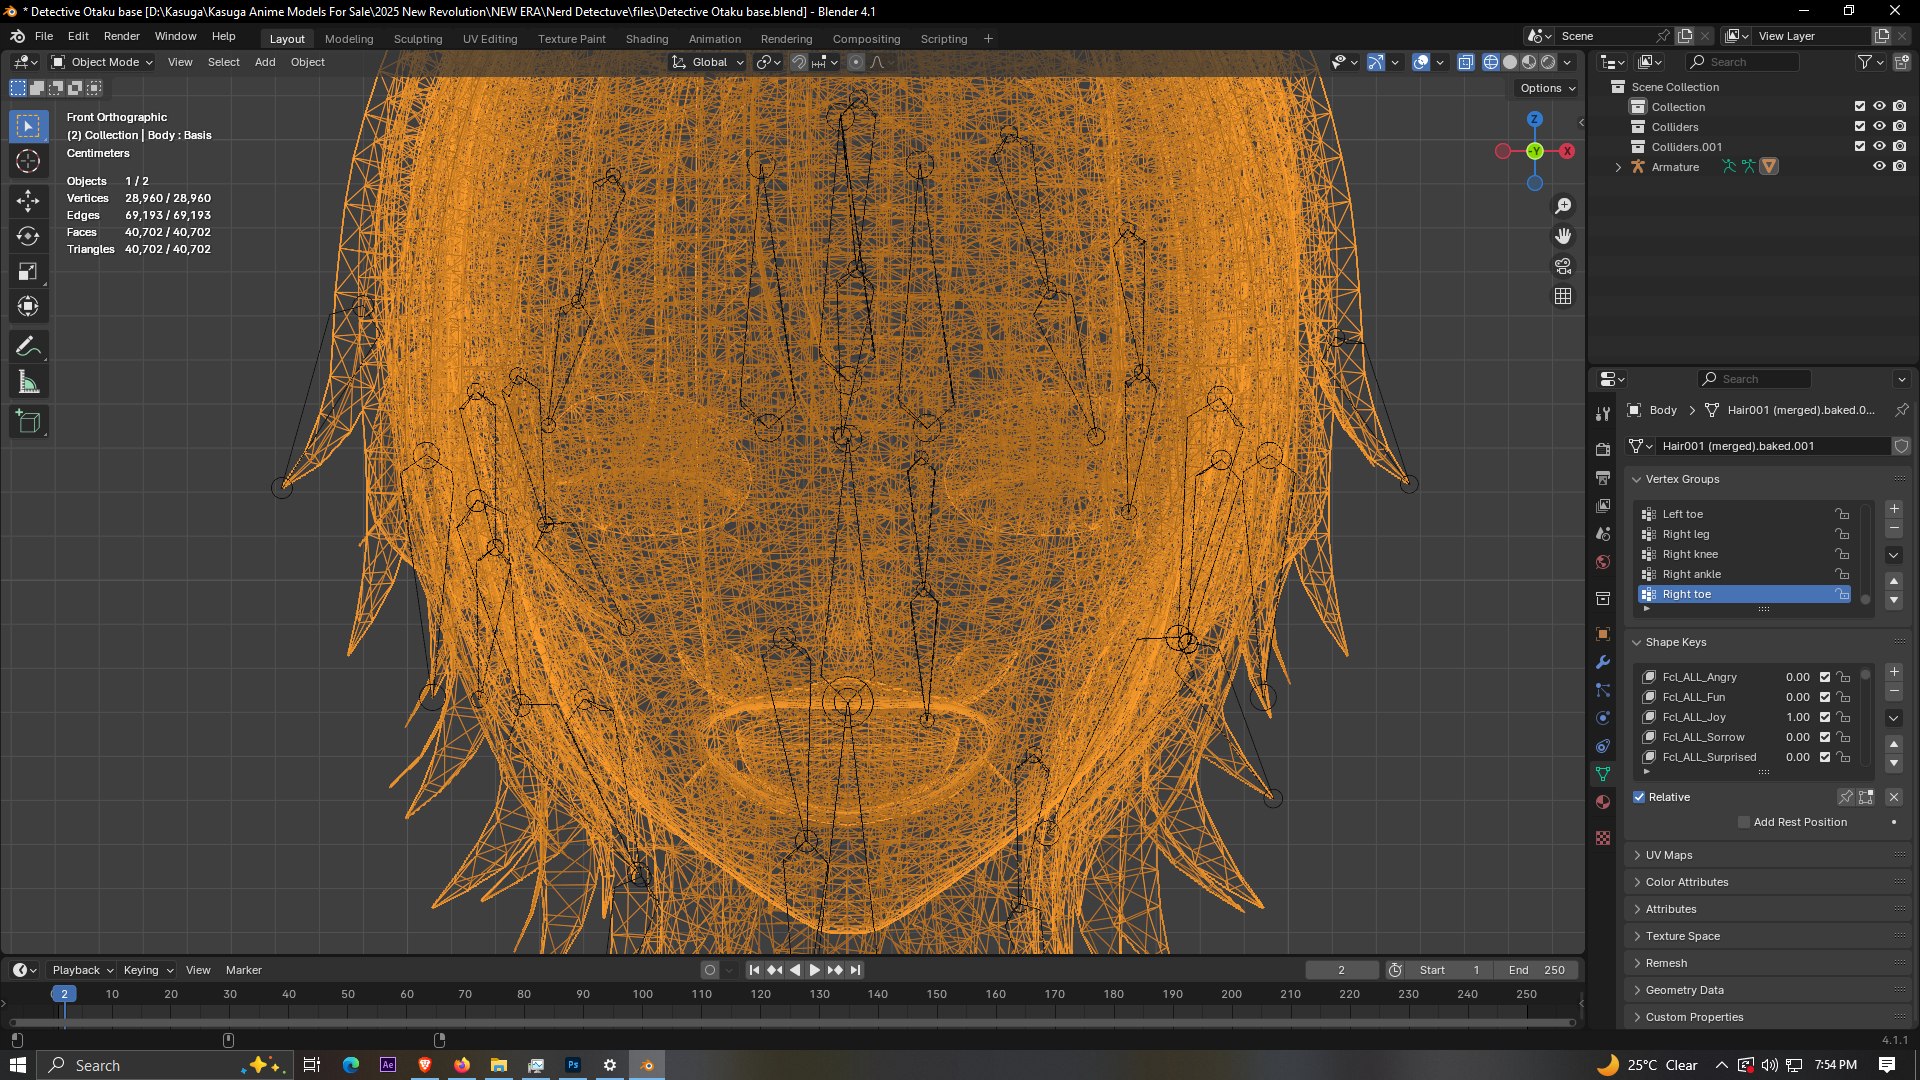Remove shape key with minus button
The width and height of the screenshot is (1920, 1080).
click(x=1894, y=692)
